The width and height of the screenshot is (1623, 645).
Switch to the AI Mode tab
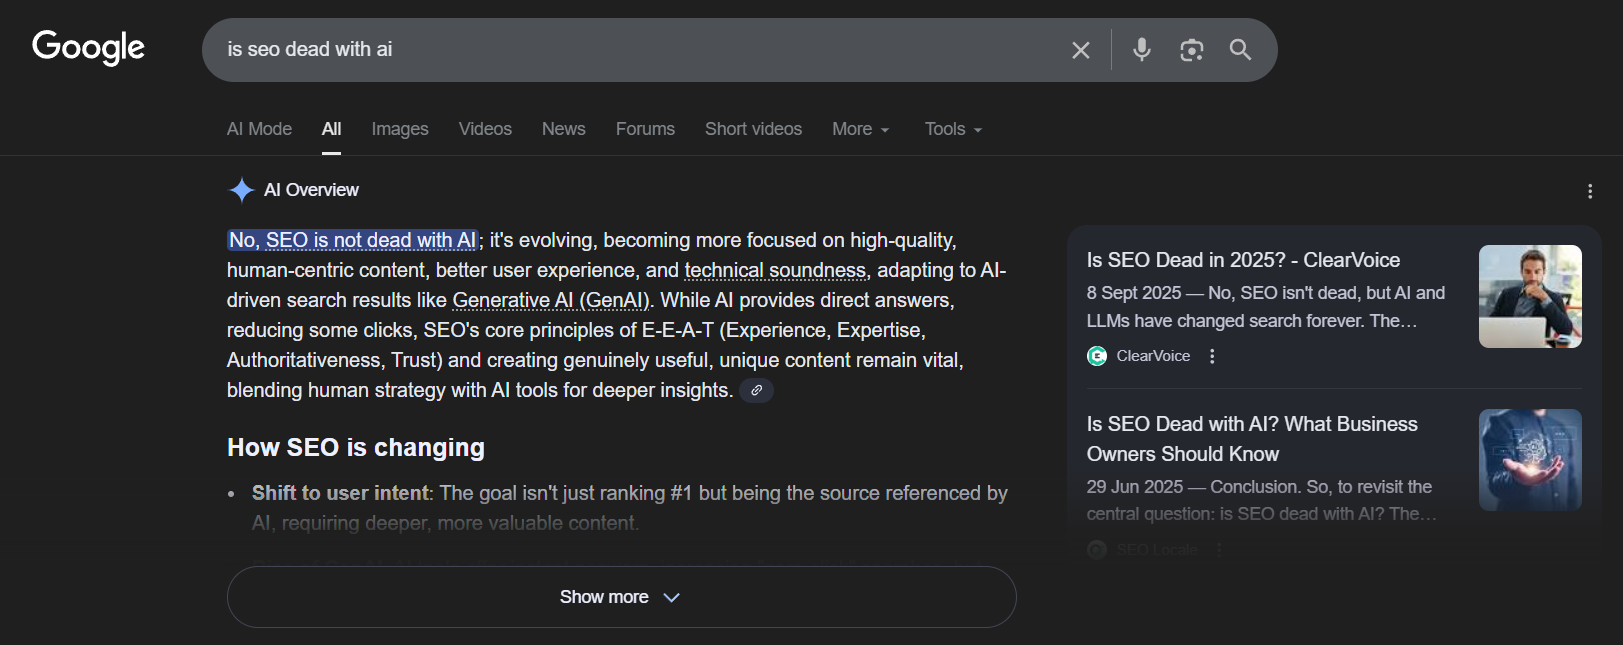(x=259, y=129)
